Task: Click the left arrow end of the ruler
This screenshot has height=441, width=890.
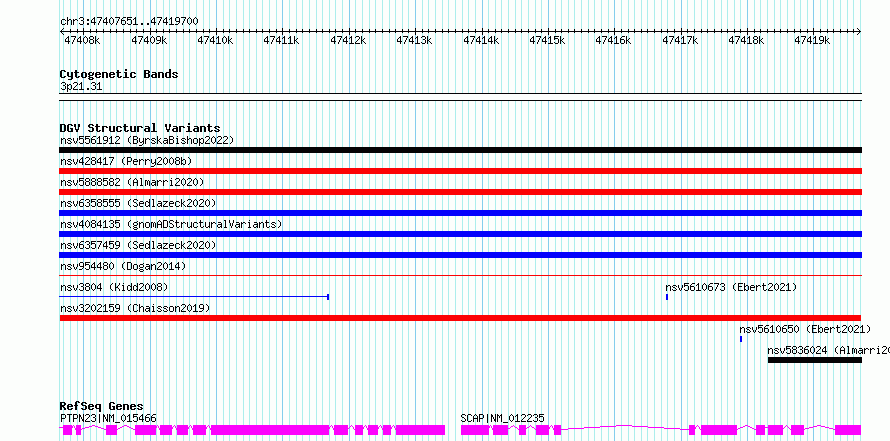Action: pos(62,31)
